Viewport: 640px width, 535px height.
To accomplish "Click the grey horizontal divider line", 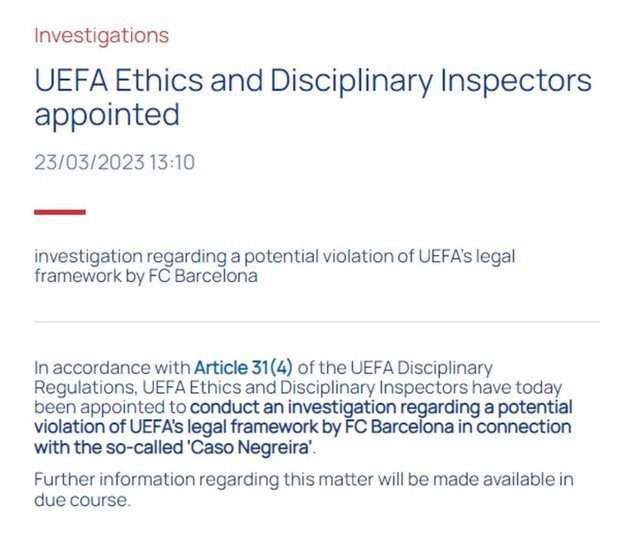I will (x=316, y=322).
